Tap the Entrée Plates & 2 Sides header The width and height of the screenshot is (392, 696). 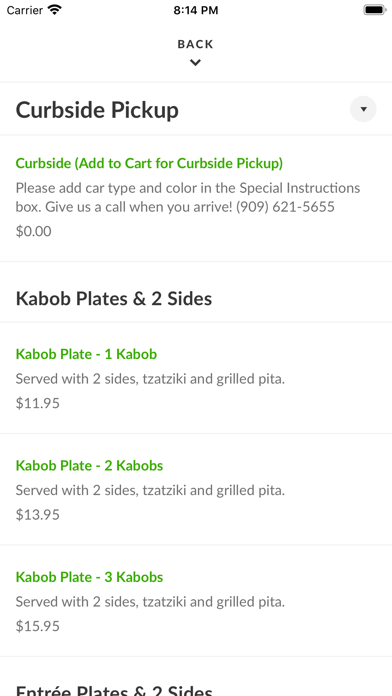[x=114, y=689]
